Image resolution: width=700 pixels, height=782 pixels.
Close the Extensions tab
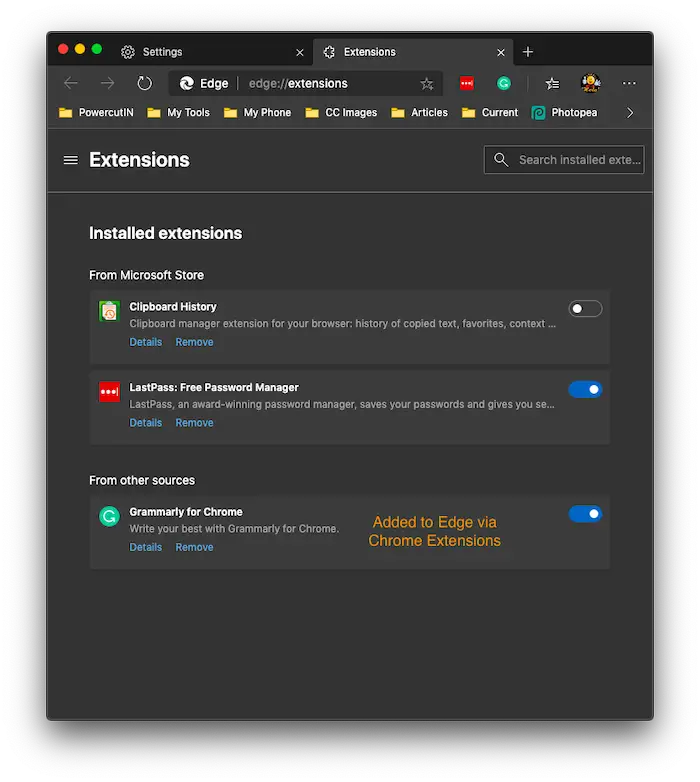501,52
